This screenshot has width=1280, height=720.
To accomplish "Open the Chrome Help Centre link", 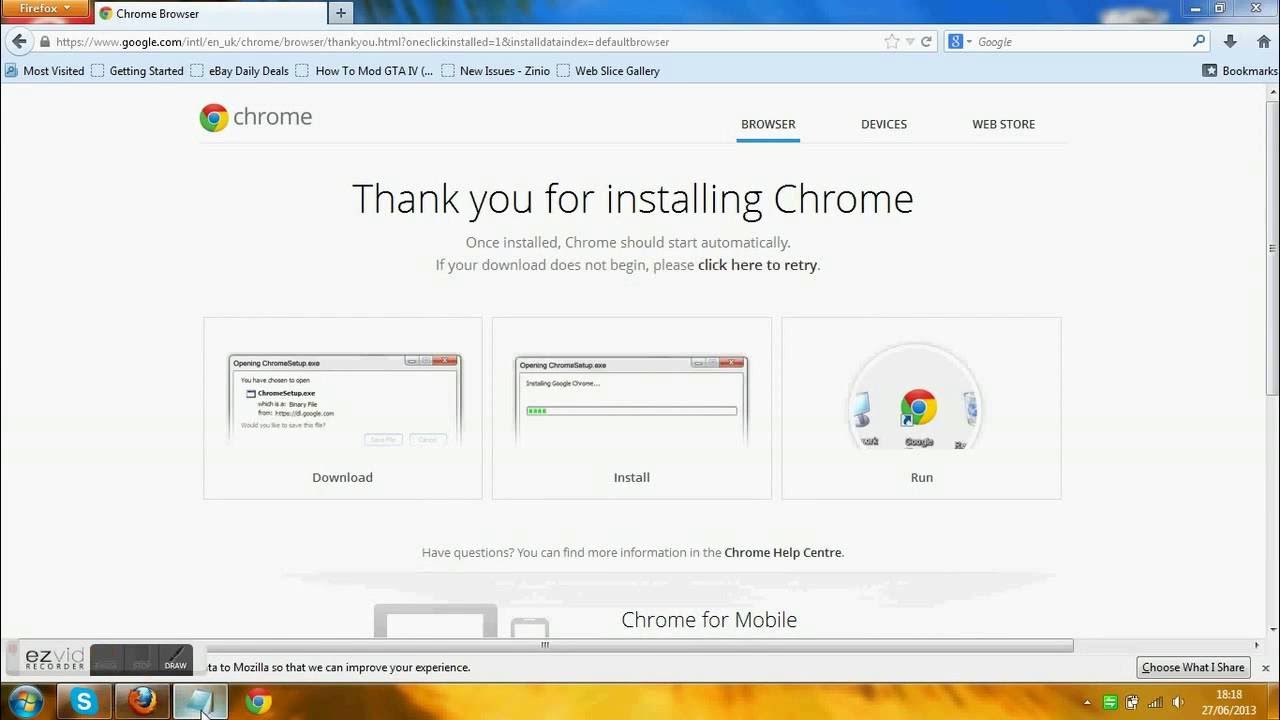I will coord(783,552).
